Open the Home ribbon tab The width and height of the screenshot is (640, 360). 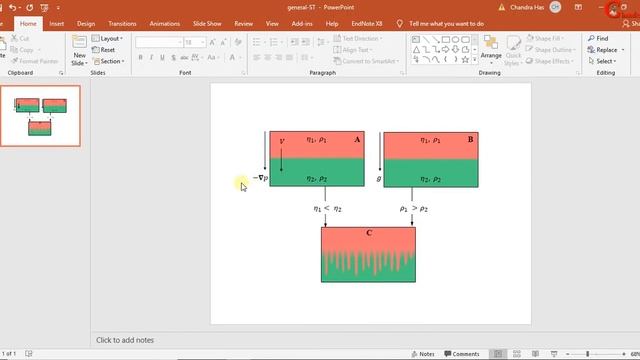28,24
